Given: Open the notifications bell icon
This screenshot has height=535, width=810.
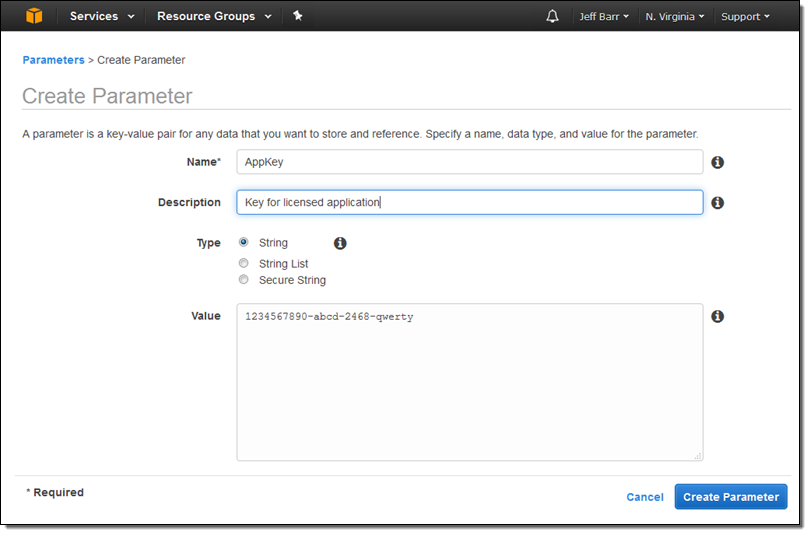Looking at the screenshot, I should (552, 16).
